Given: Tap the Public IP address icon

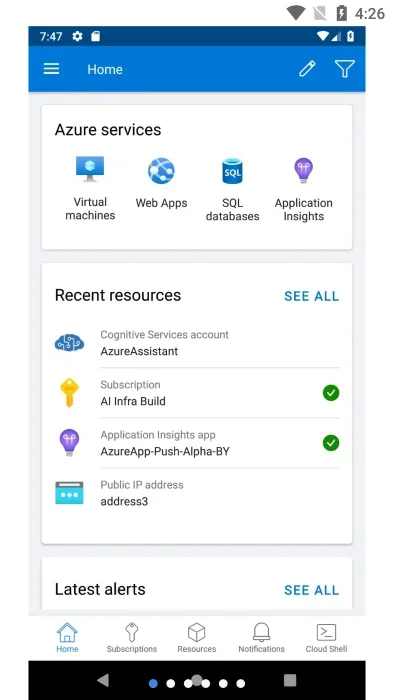Looking at the screenshot, I should click(69, 493).
